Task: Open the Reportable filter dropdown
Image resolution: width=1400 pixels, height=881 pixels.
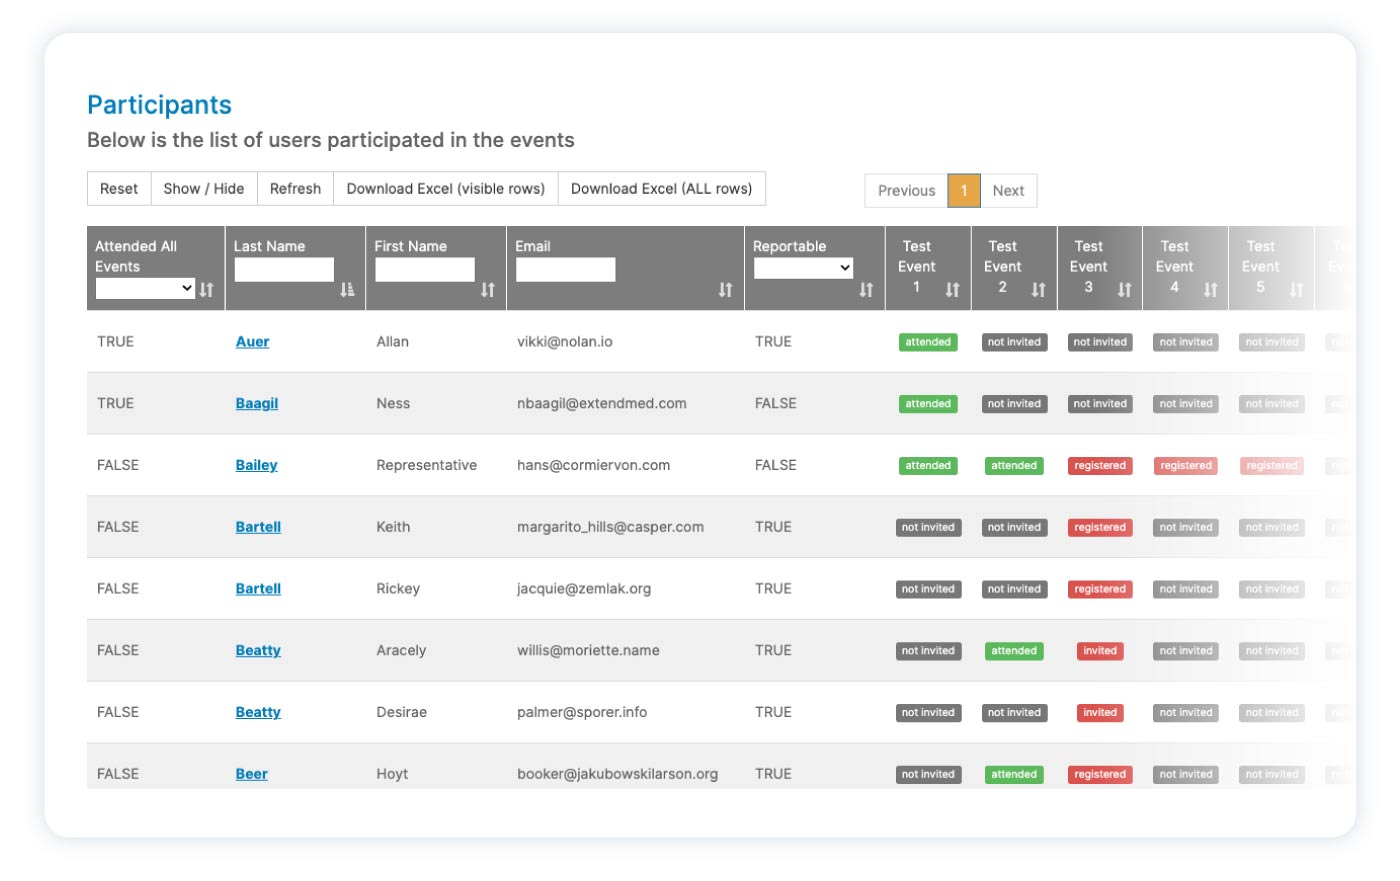Action: (x=803, y=268)
